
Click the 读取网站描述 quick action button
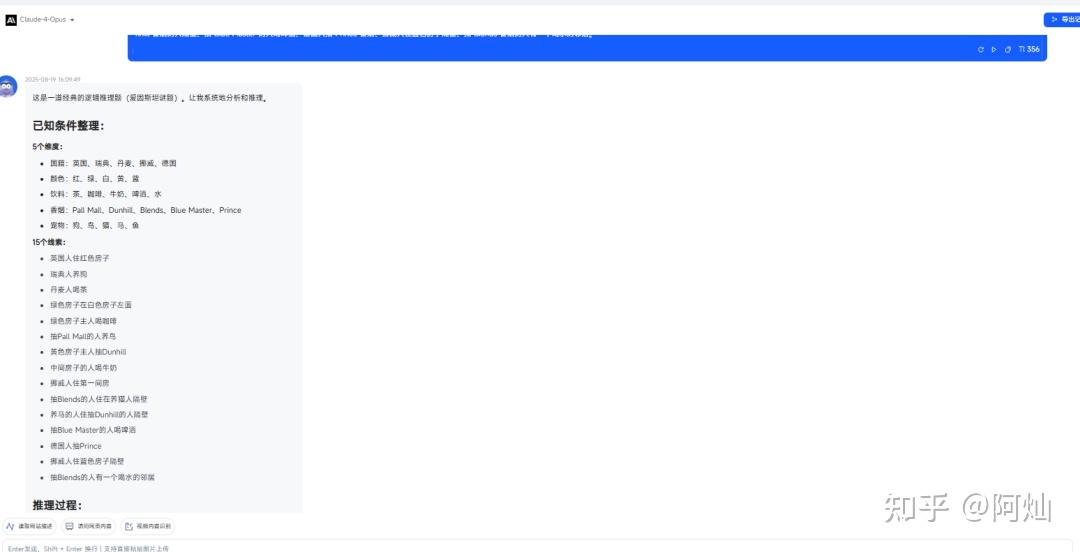tap(30, 526)
